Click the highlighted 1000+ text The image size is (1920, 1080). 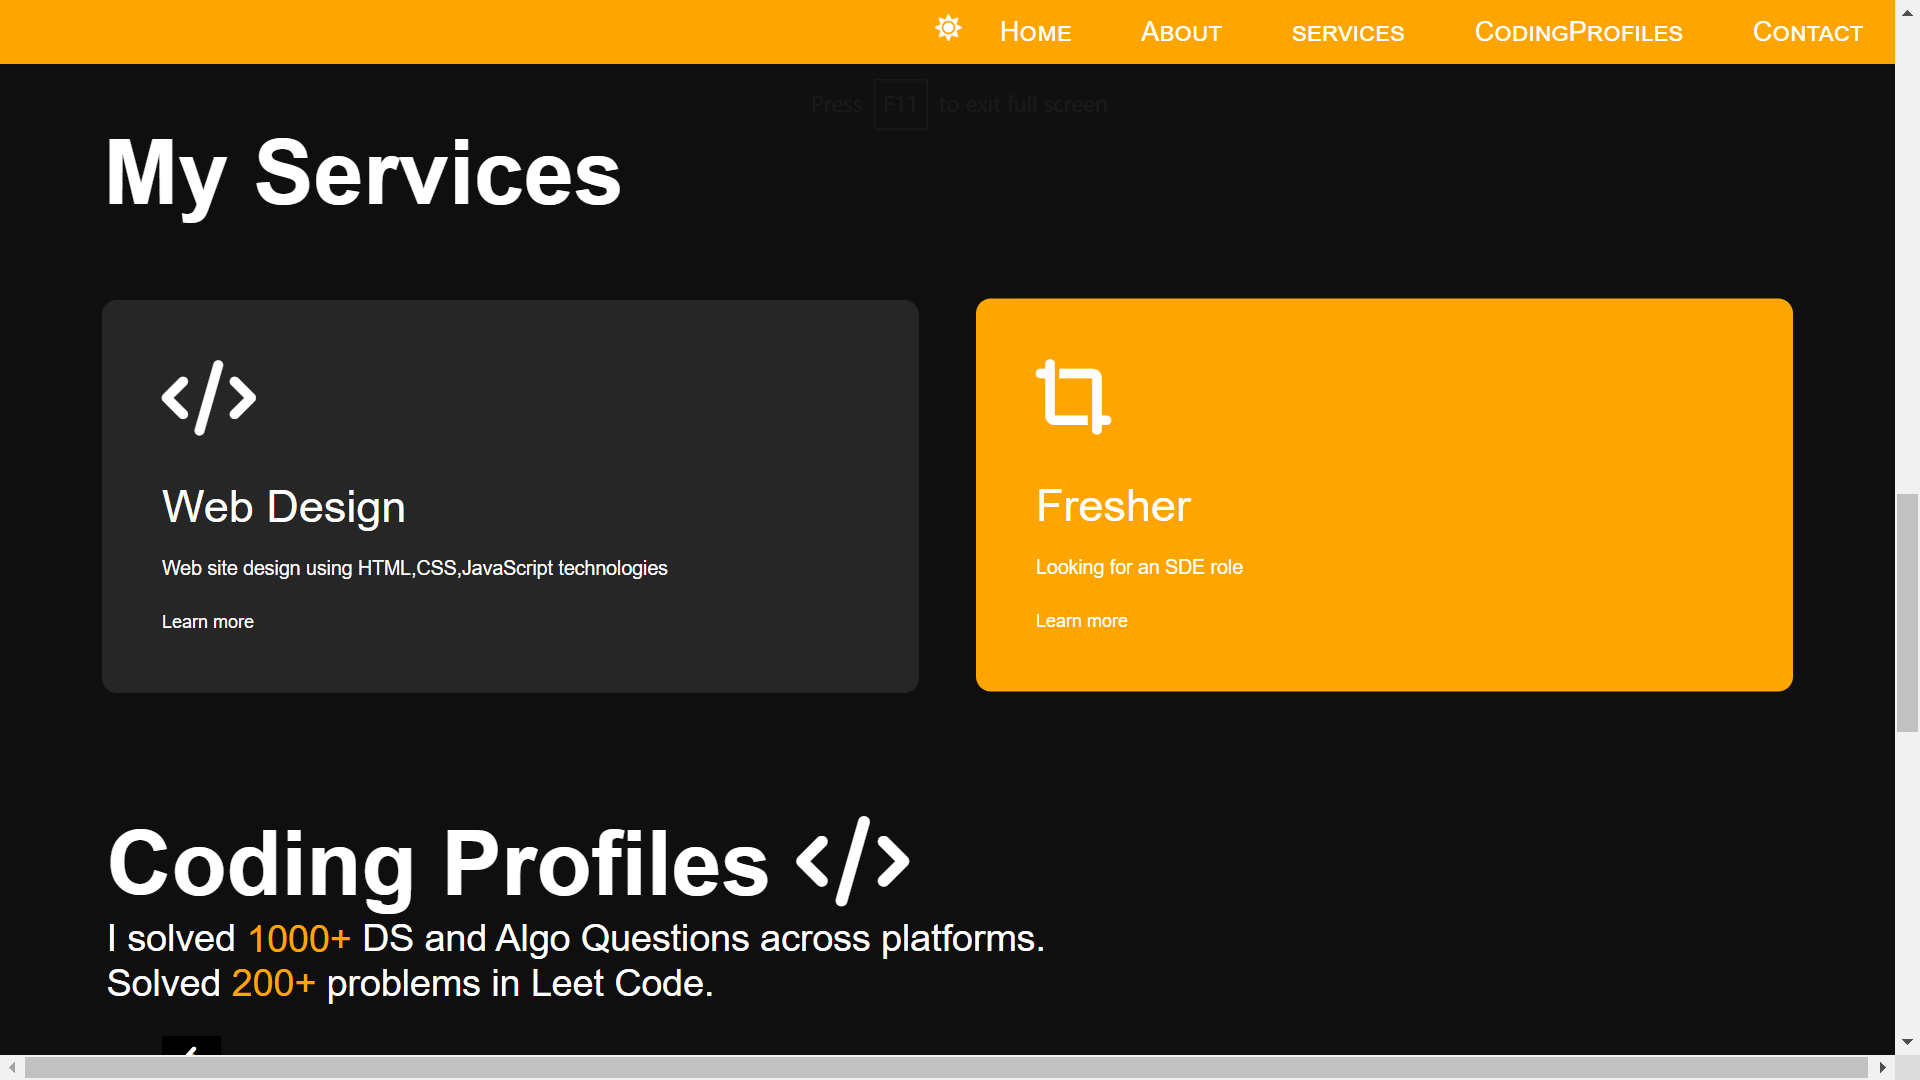298,938
